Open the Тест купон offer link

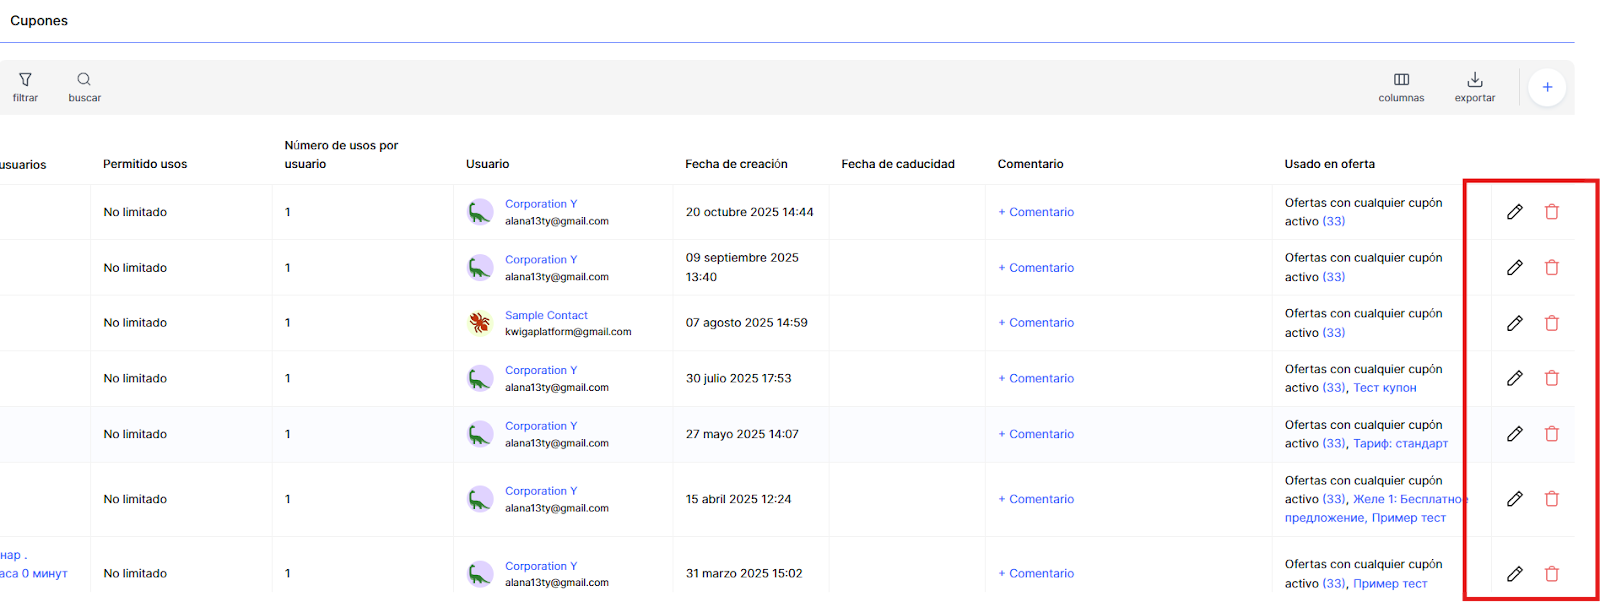[x=1384, y=388]
